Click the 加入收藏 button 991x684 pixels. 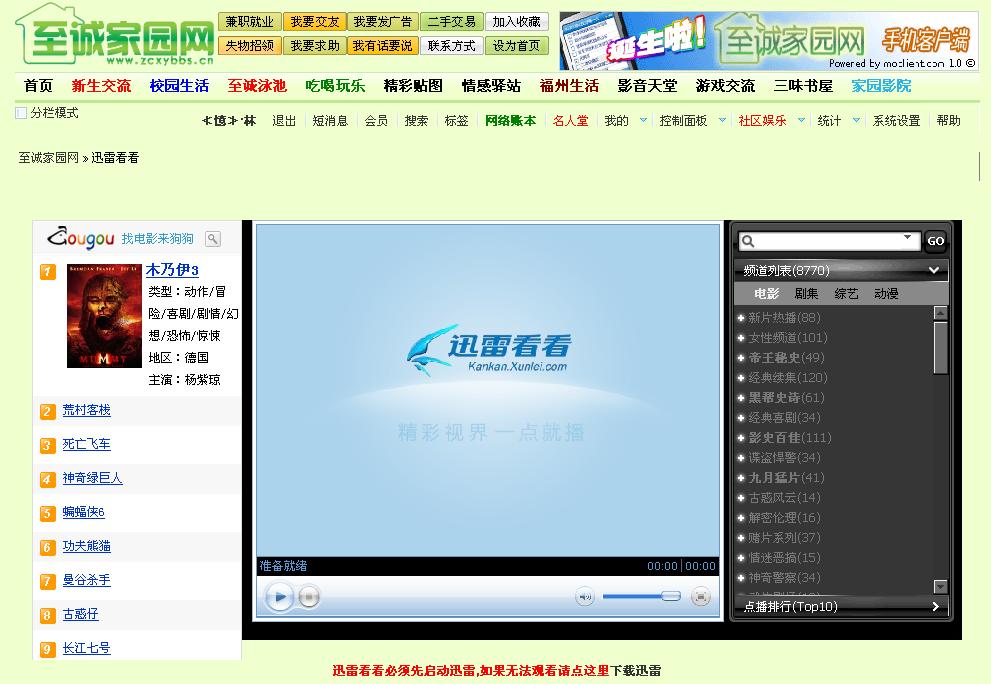[x=516, y=22]
